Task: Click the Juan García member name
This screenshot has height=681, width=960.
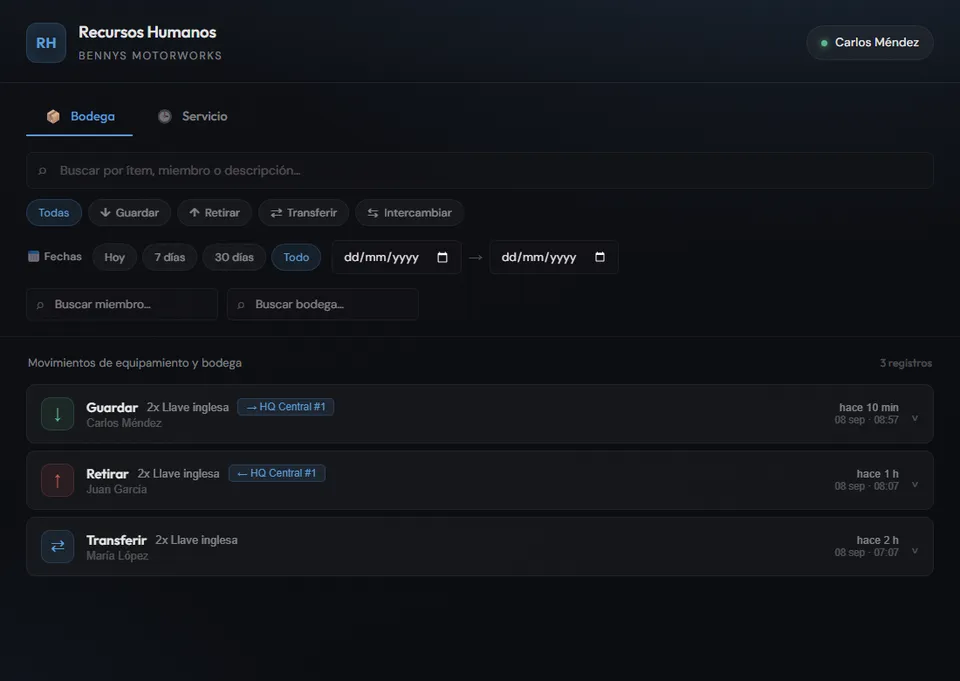Action: (116, 489)
